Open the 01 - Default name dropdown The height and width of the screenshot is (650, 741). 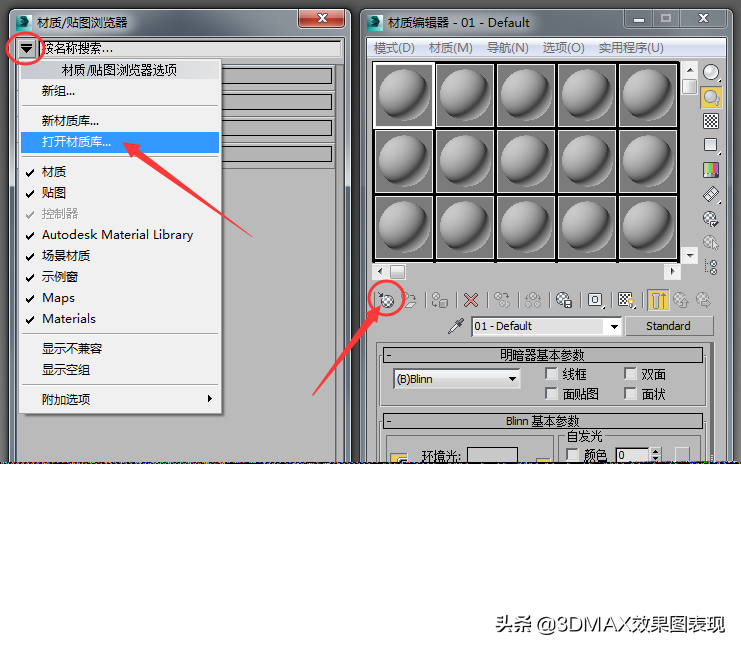click(x=614, y=326)
